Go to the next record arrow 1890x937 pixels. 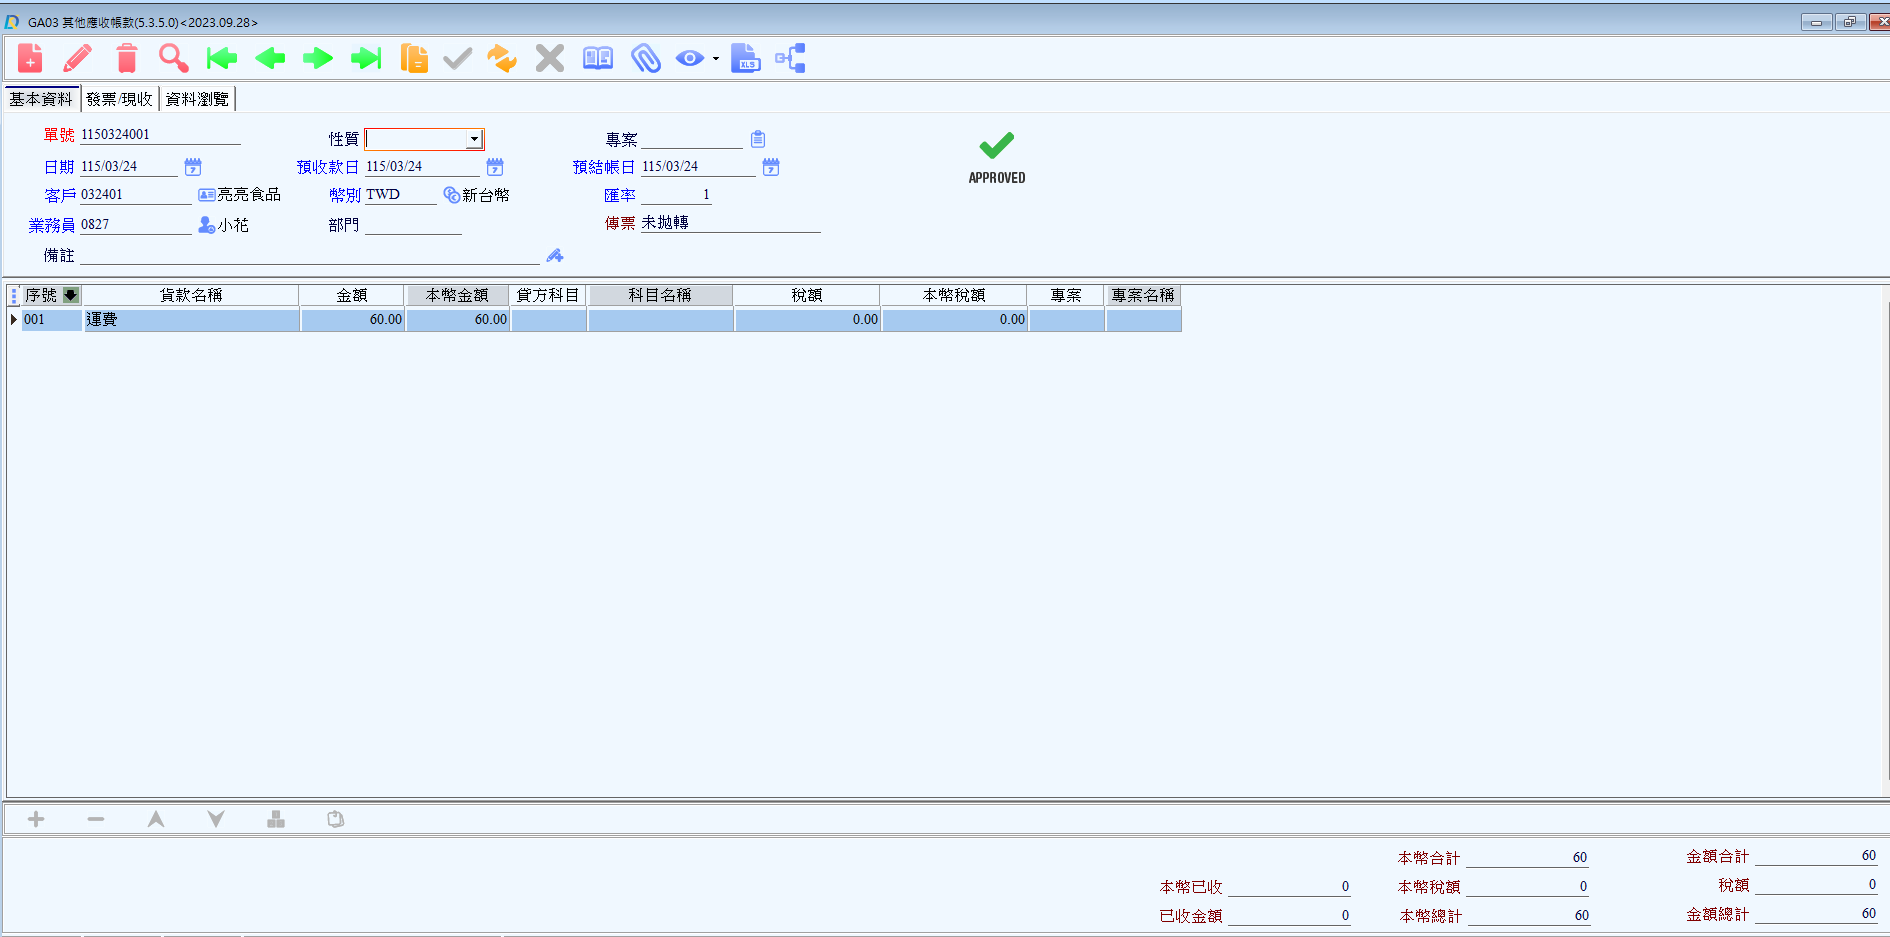pyautogui.click(x=318, y=59)
